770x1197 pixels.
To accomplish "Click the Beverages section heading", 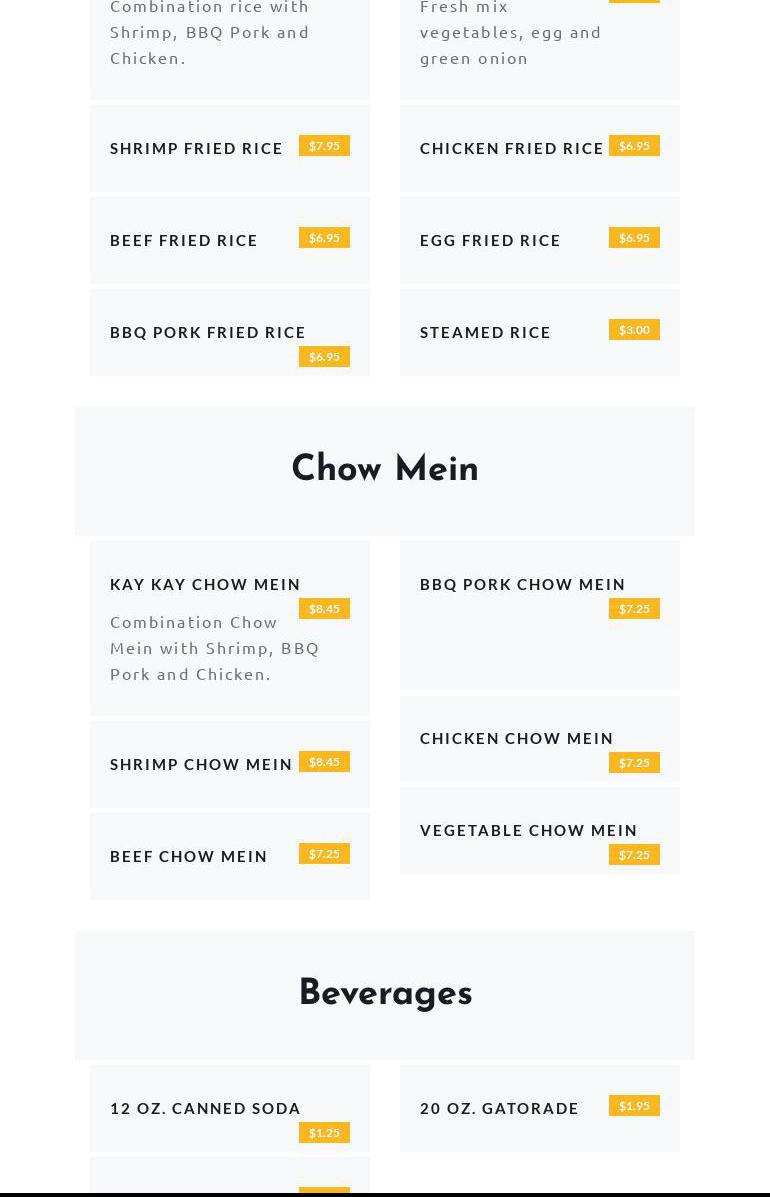I will (x=385, y=993).
